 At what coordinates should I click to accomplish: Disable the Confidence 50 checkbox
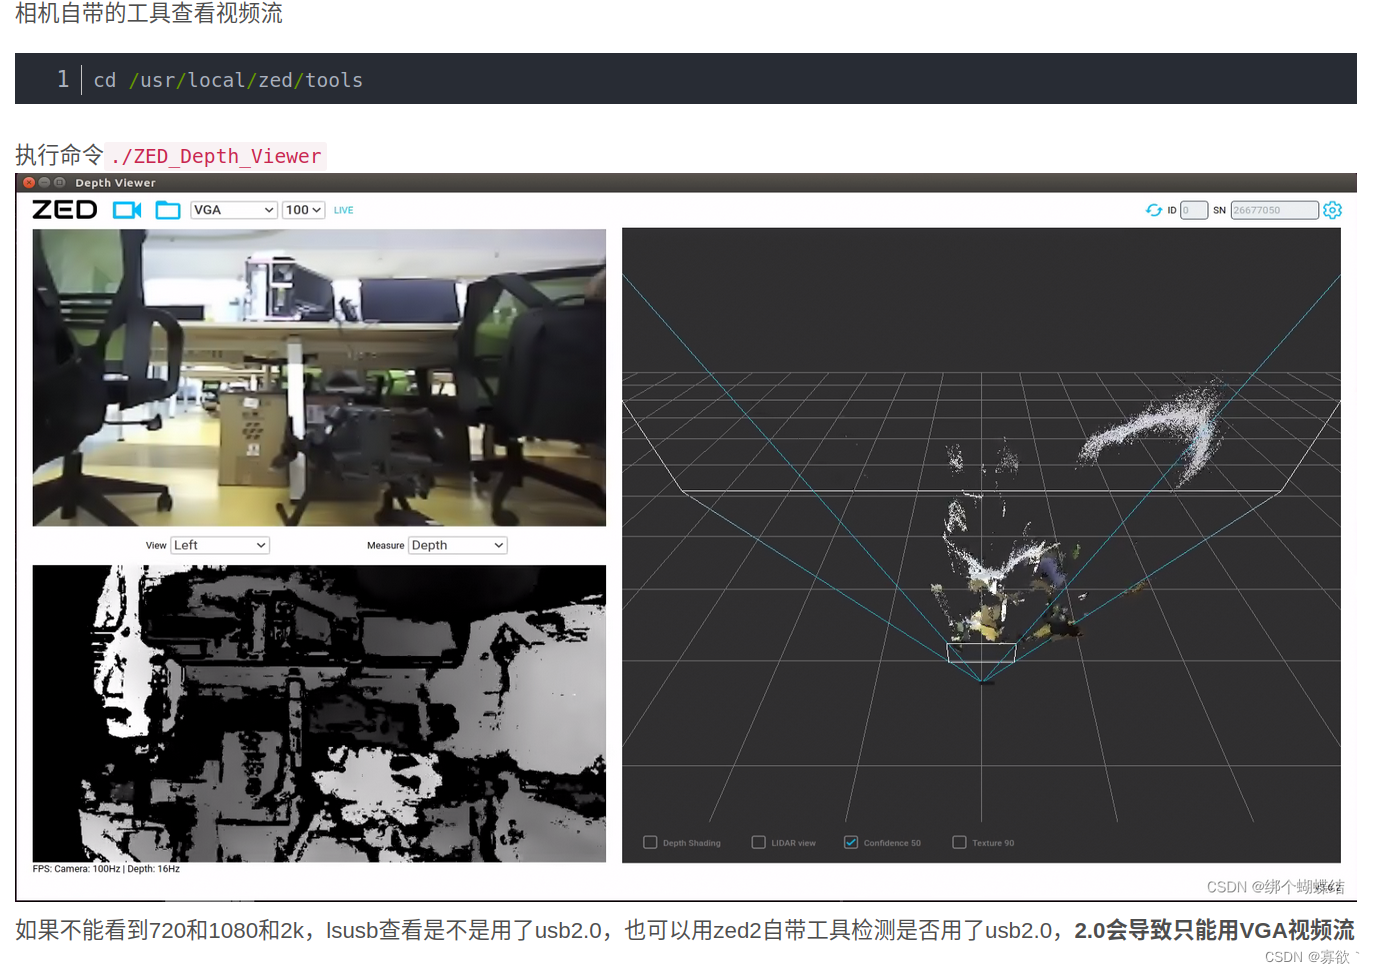point(851,842)
